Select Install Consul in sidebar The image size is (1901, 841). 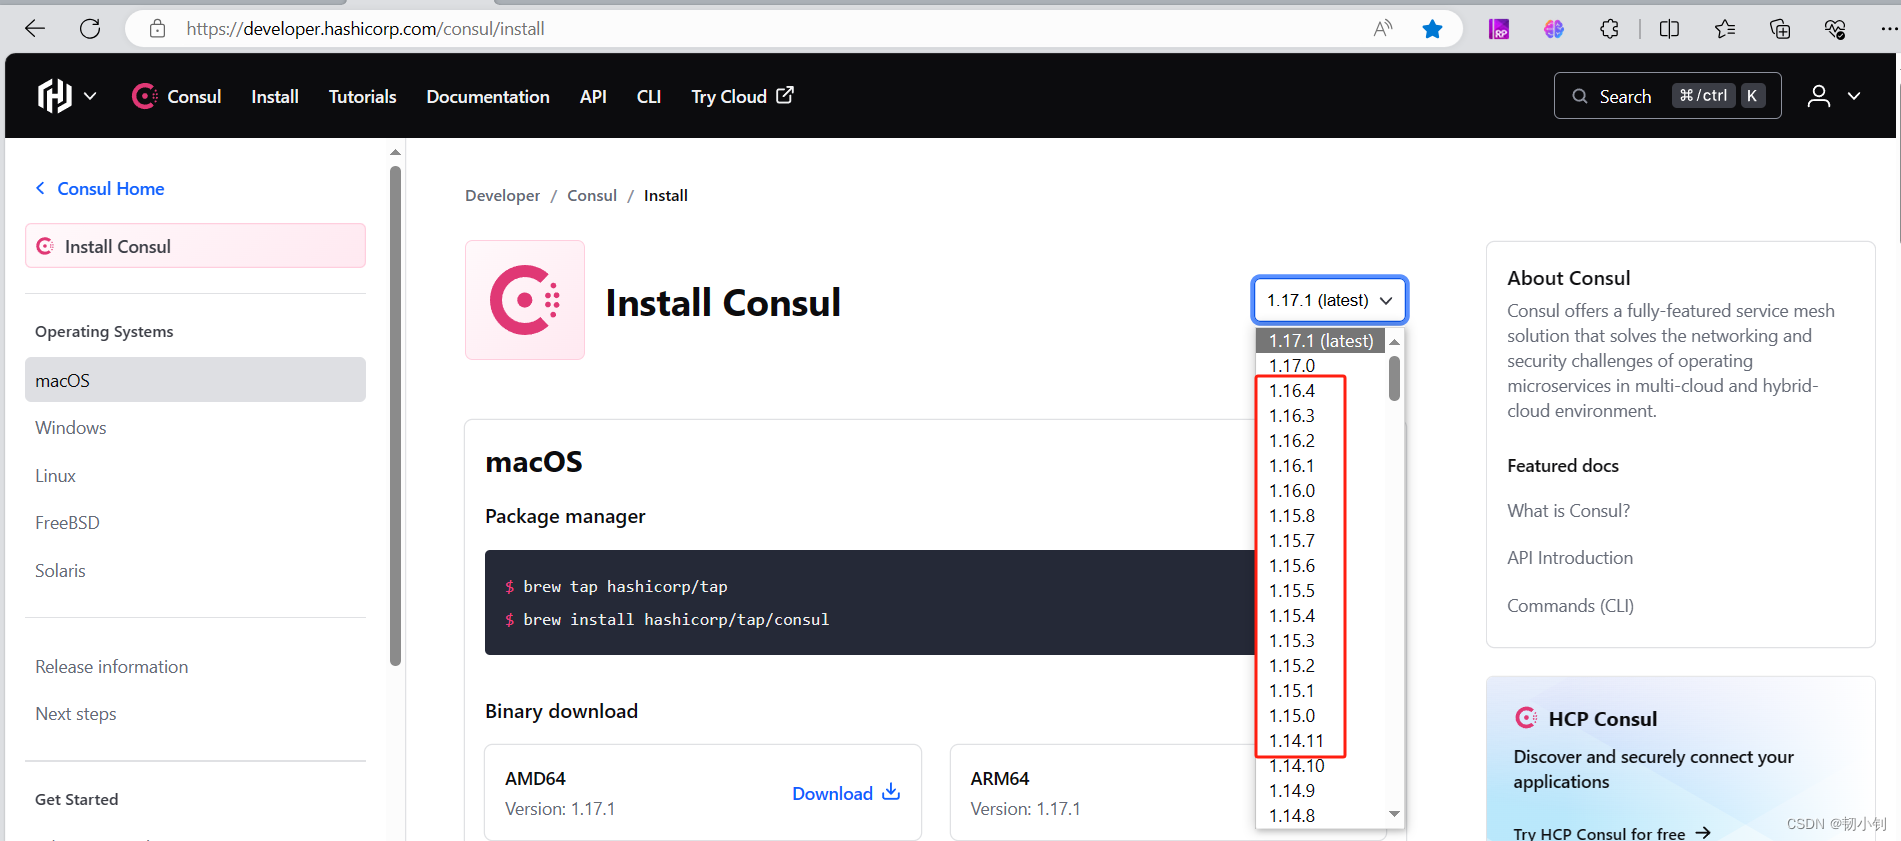195,246
